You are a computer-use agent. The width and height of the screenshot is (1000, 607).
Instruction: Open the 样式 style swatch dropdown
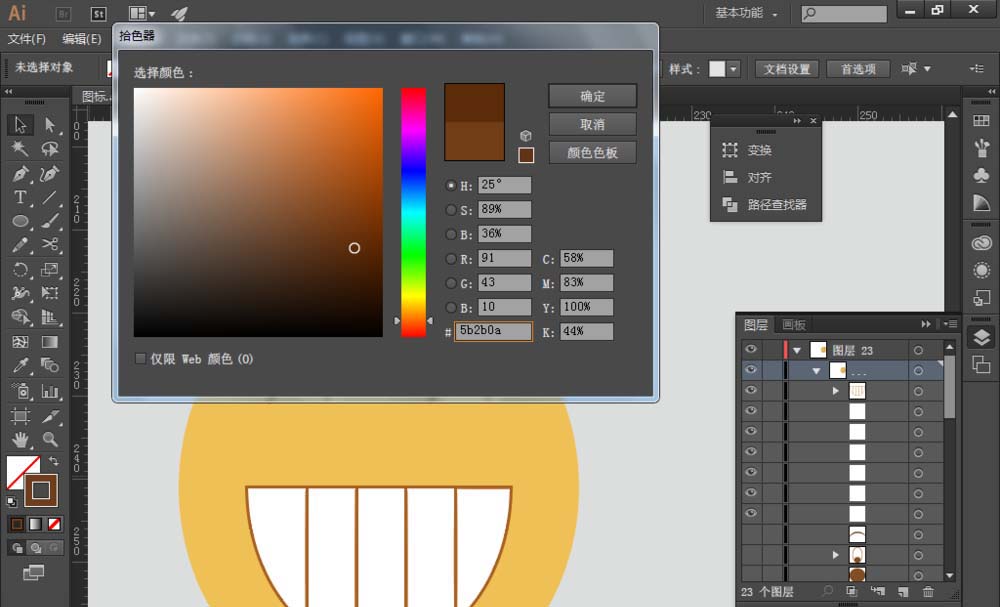733,69
